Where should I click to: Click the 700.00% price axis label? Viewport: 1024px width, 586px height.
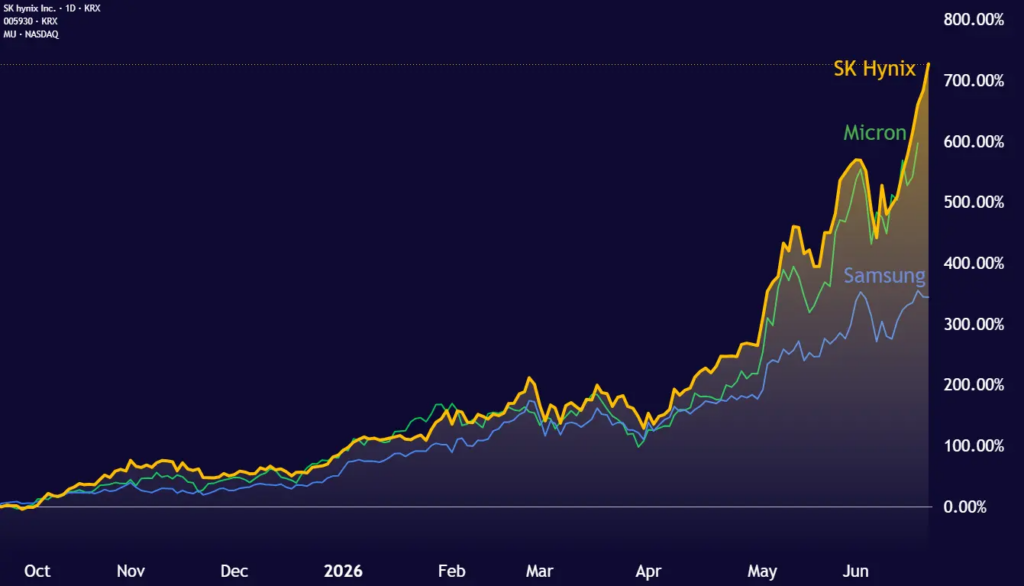coord(973,80)
